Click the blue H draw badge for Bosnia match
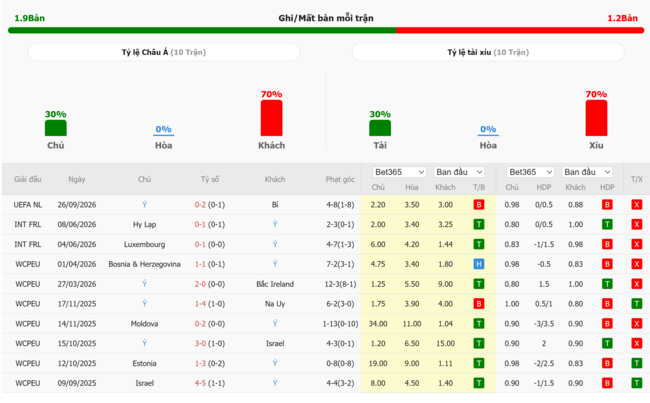Screen dimensions: 650x403 479,264
